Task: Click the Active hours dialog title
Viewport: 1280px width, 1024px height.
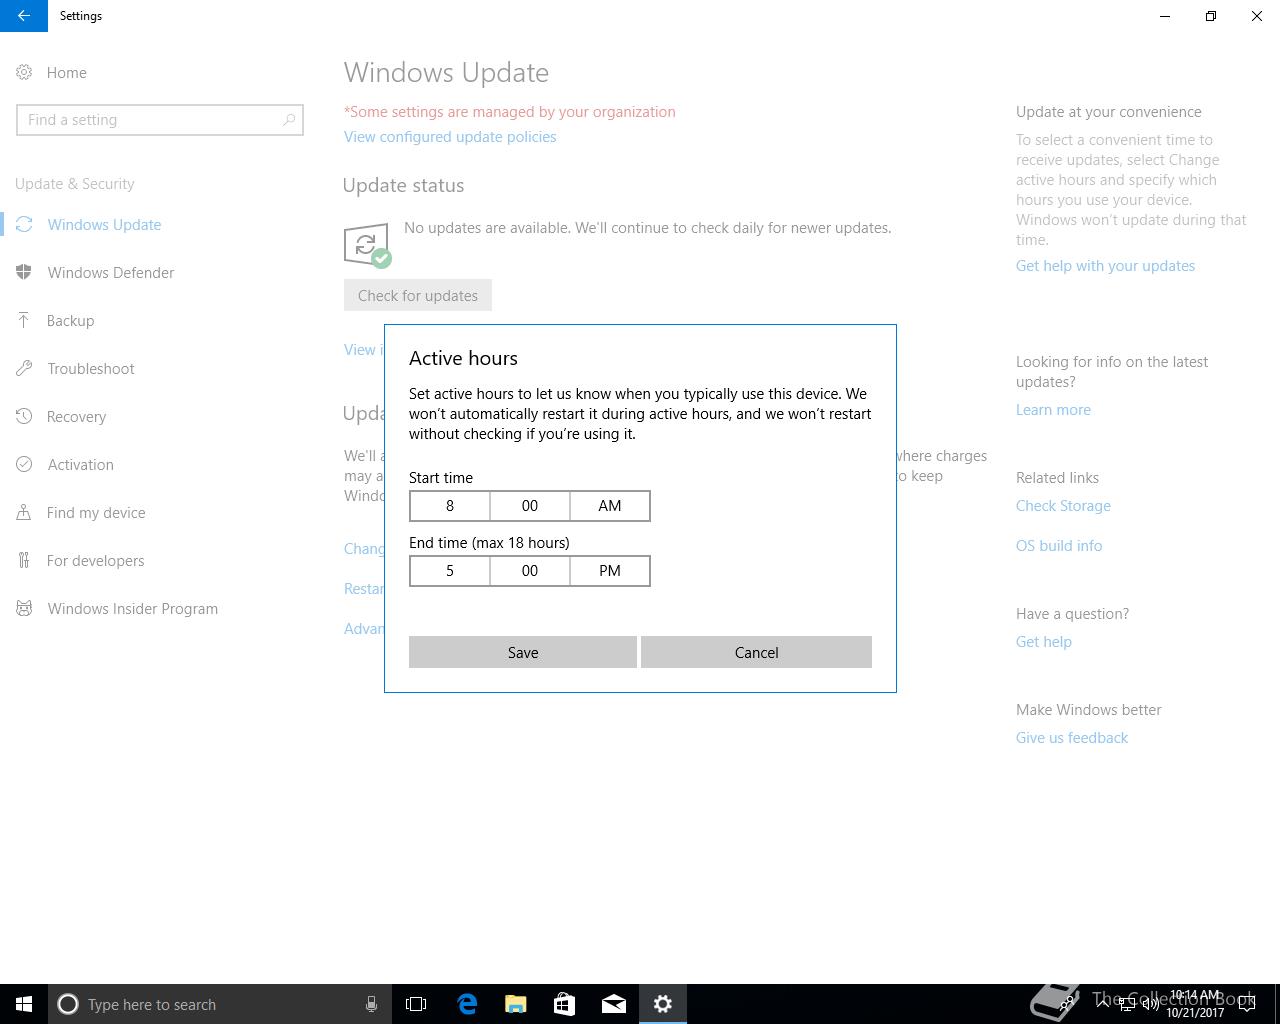Action: pos(463,358)
